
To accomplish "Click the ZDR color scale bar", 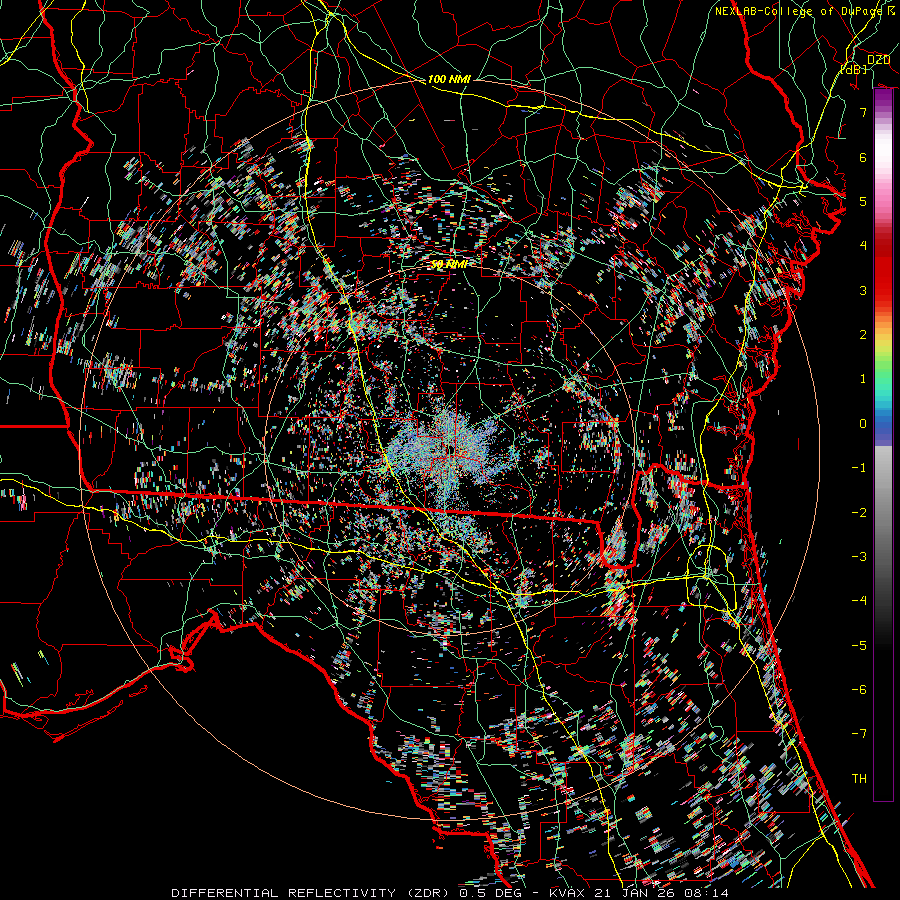I will (x=883, y=445).
